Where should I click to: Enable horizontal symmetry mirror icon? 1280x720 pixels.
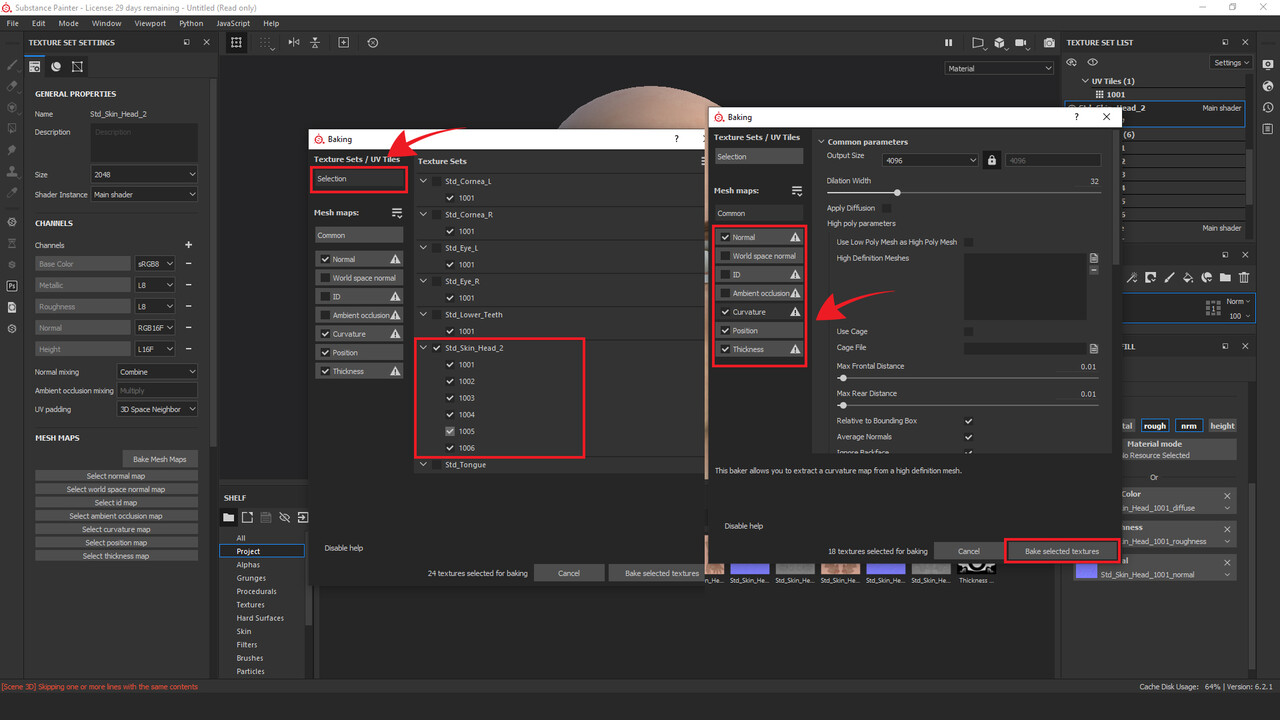click(293, 43)
